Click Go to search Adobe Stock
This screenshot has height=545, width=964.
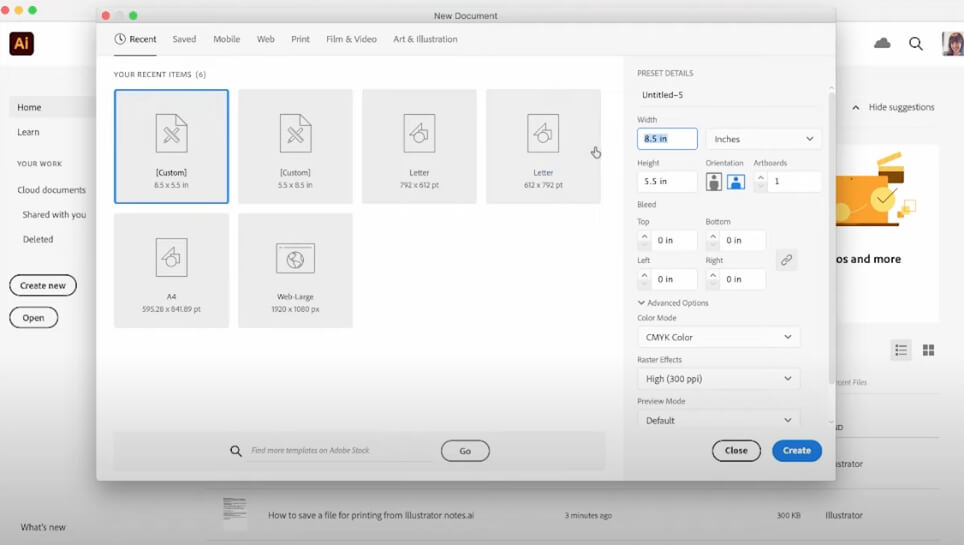point(465,451)
